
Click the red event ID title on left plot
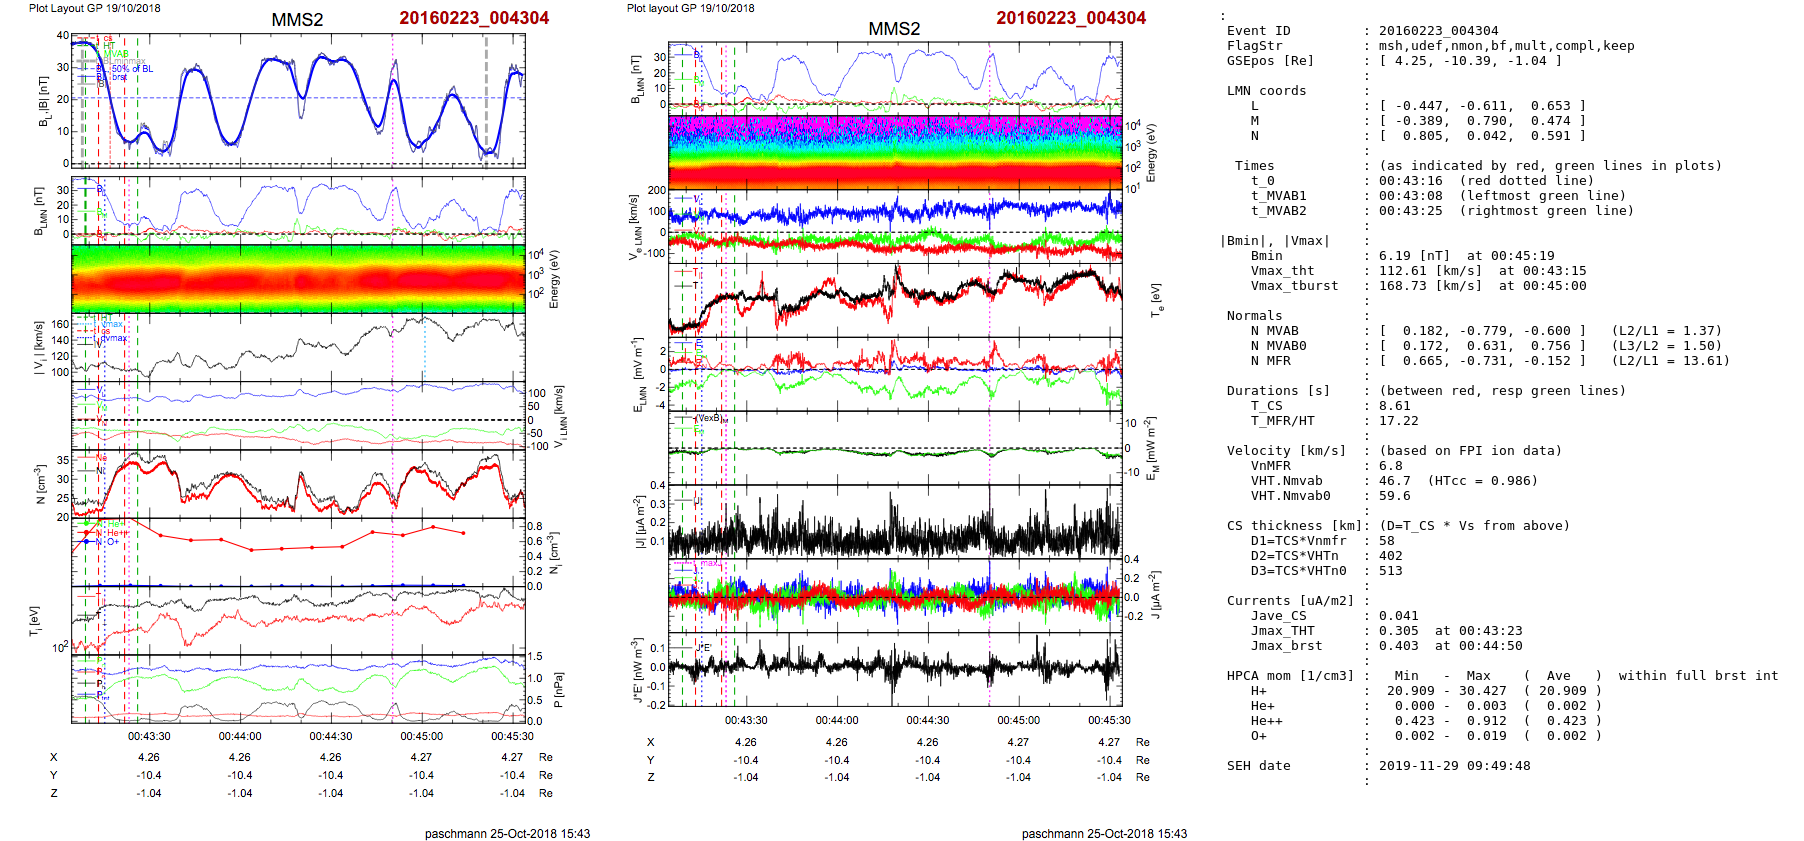pos(474,18)
